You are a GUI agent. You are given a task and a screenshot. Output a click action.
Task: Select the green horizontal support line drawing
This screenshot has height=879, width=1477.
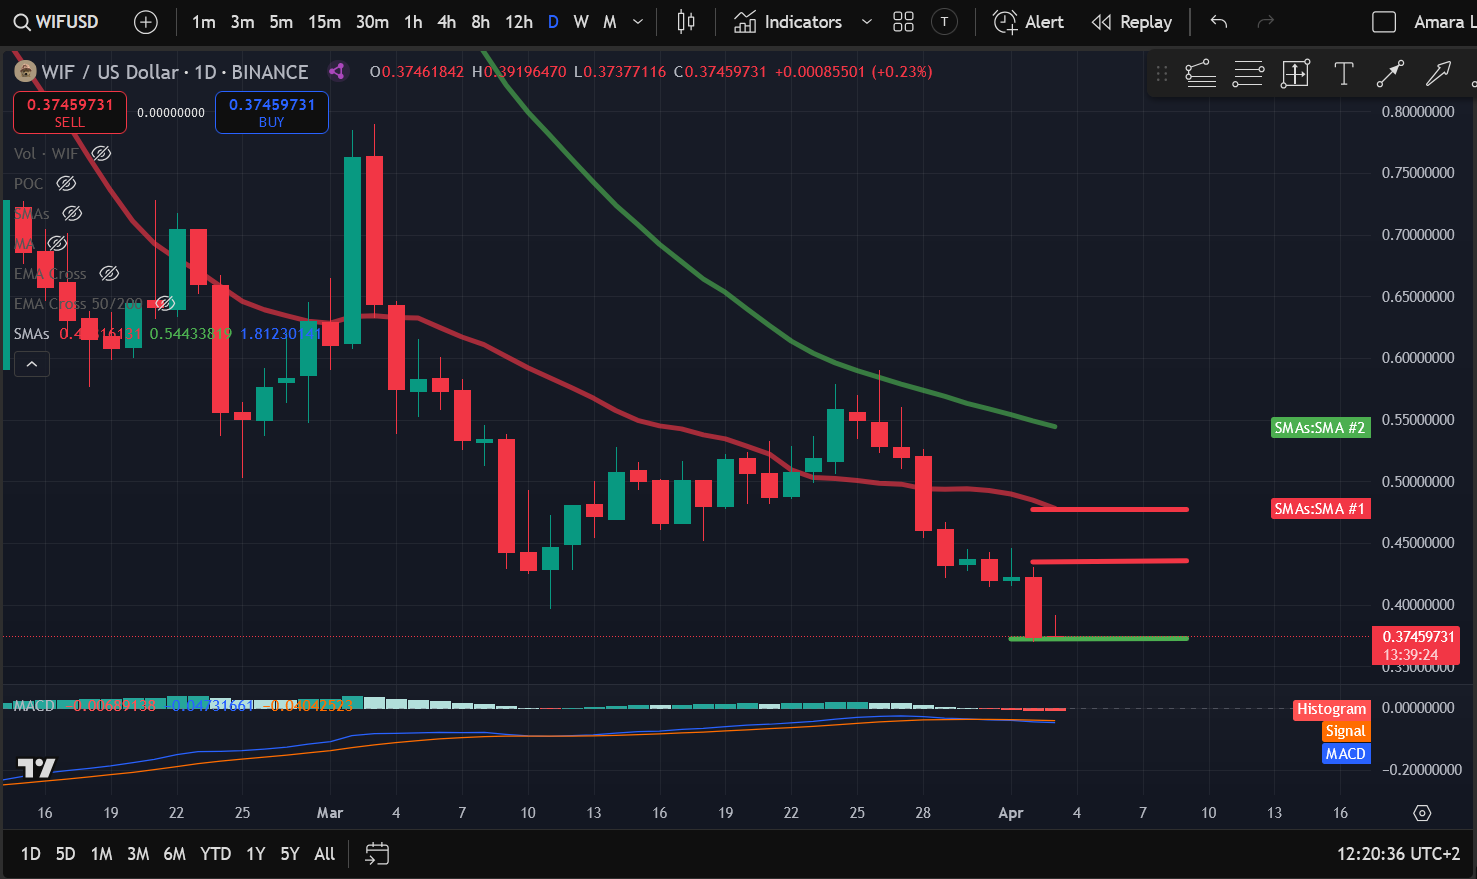[1099, 638]
